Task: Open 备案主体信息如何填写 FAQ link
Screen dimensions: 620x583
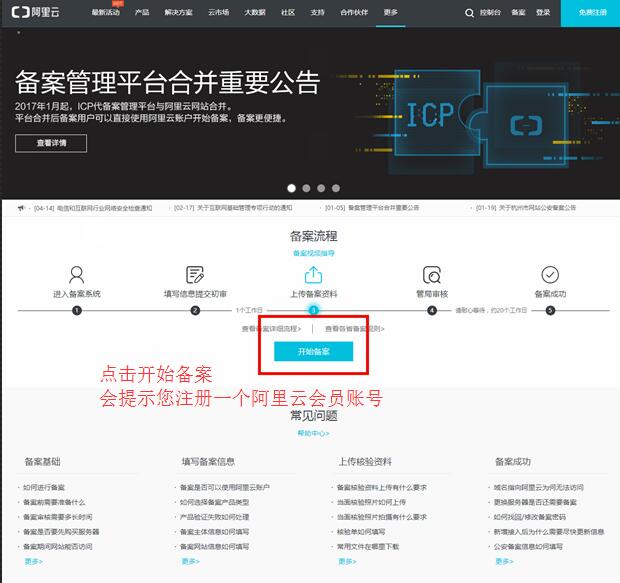Action: coord(215,532)
